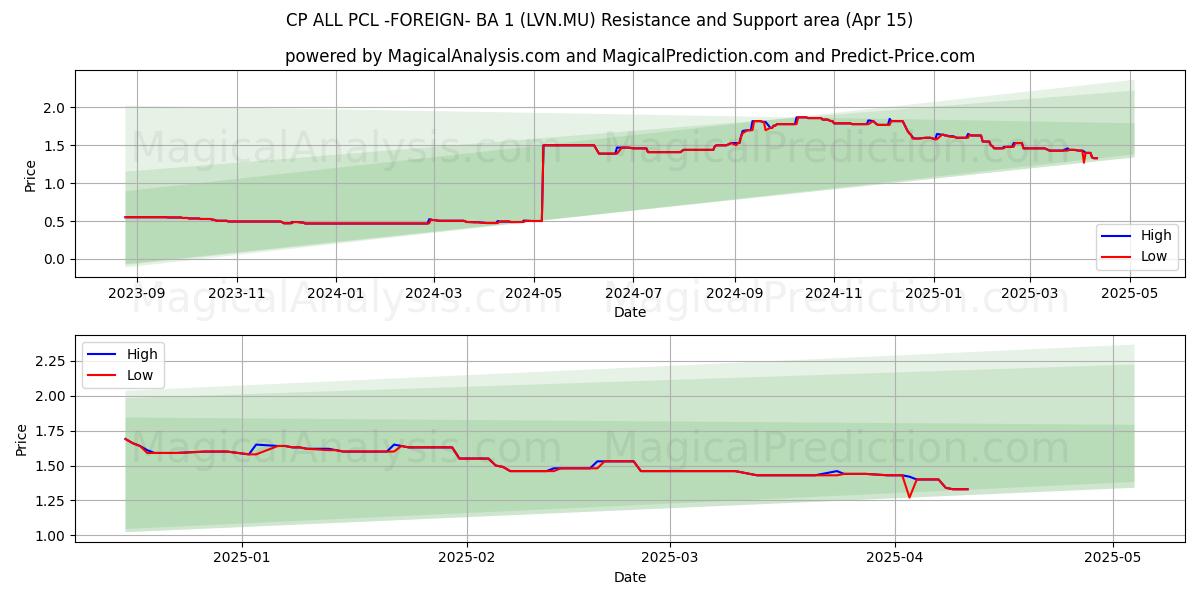
Task: Click the top chart y-axis value 0.0
Action: pyautogui.click(x=56, y=260)
